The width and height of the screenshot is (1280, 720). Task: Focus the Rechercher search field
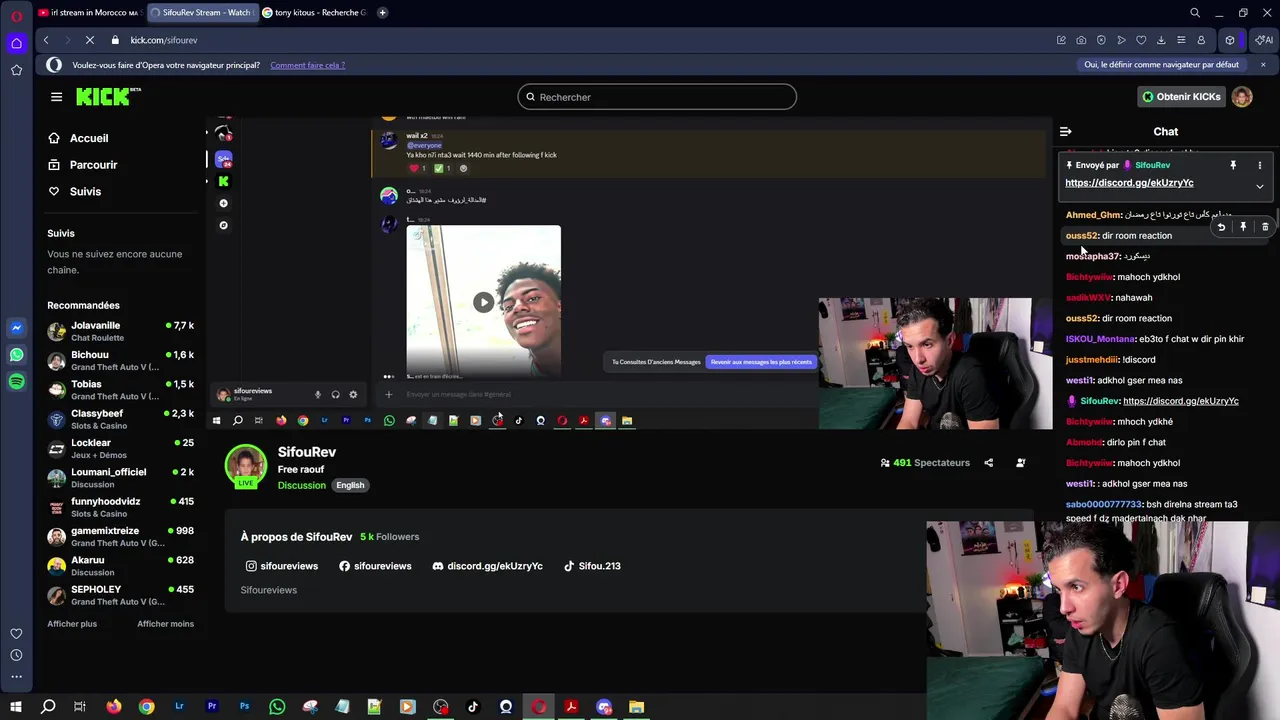click(657, 97)
